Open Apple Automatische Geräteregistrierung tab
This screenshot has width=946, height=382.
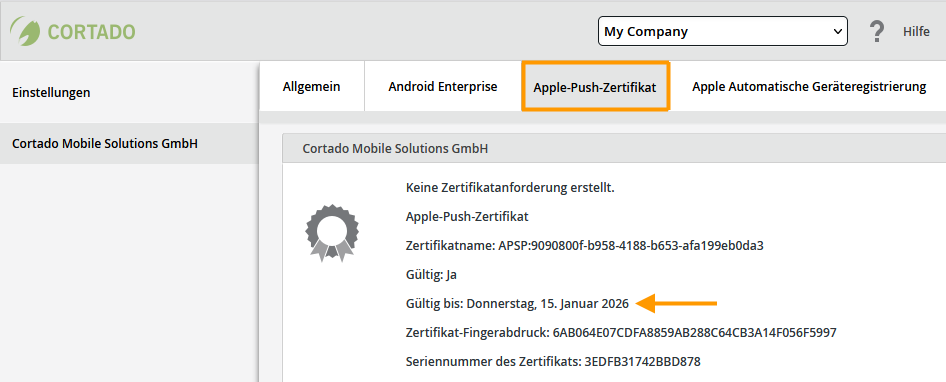coord(808,86)
